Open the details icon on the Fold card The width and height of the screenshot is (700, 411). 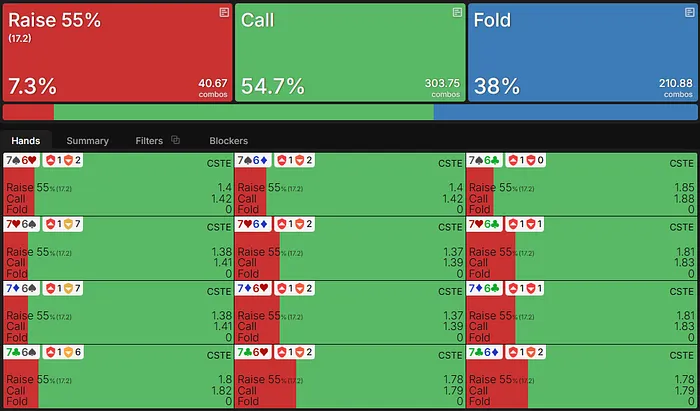[688, 12]
